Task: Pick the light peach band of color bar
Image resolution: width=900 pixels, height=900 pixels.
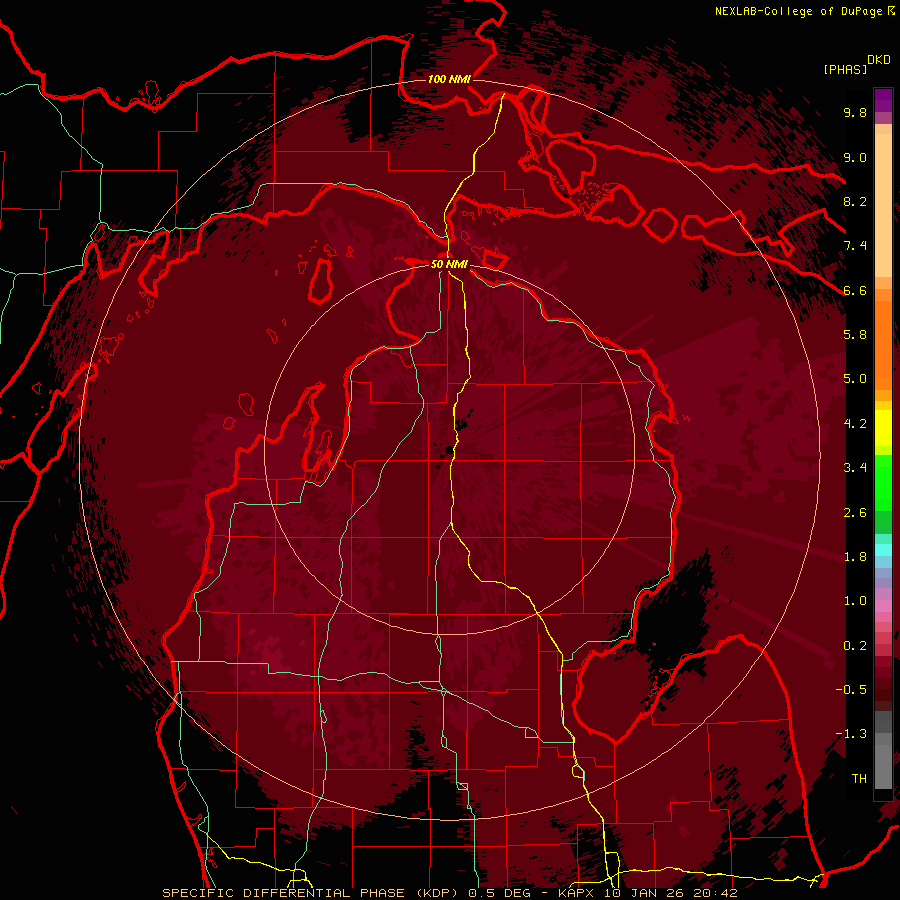Action: [883, 207]
